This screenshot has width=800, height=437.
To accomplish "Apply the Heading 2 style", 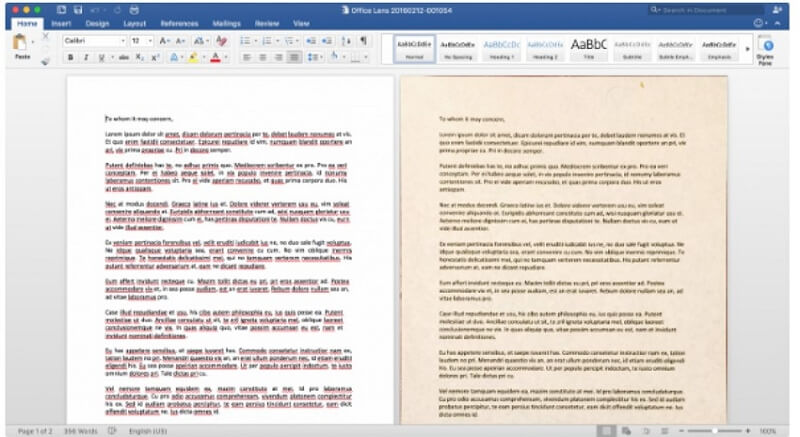I will pos(545,49).
